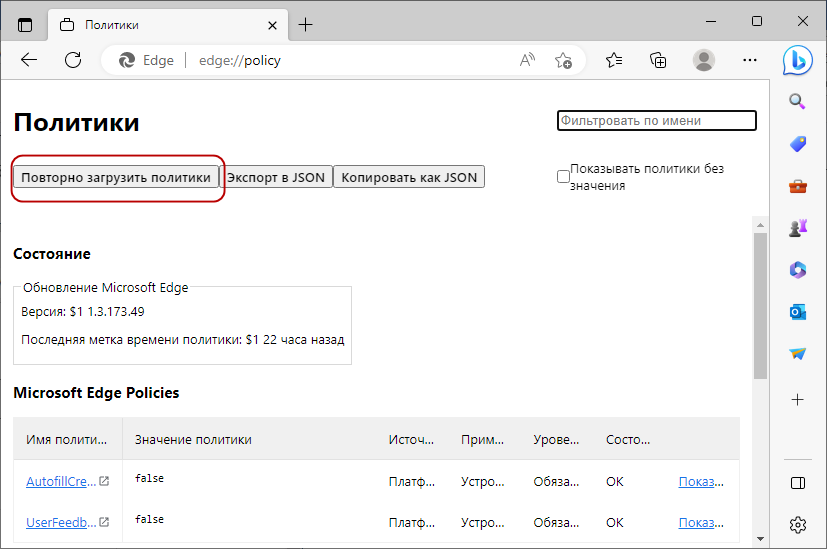Click the Microsoft Edge Policies heading

[96, 393]
